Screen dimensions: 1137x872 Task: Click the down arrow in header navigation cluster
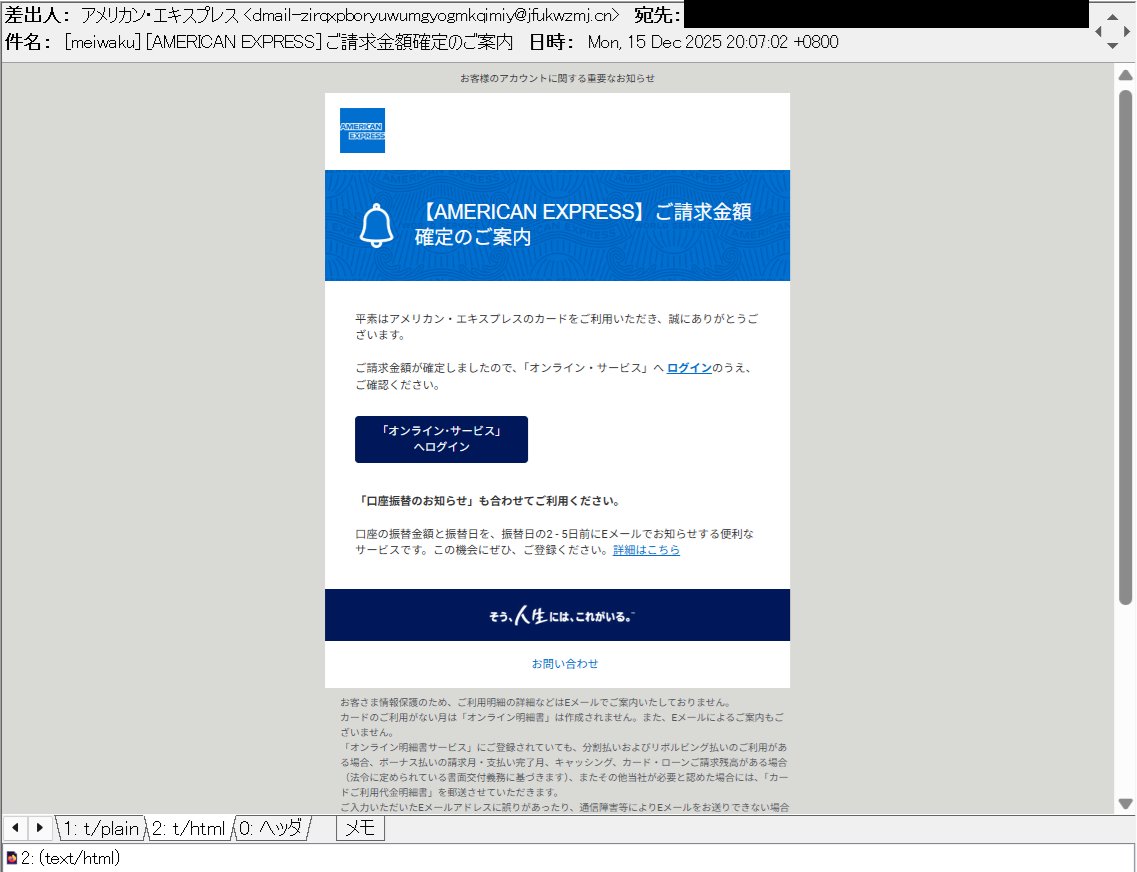[x=1112, y=46]
